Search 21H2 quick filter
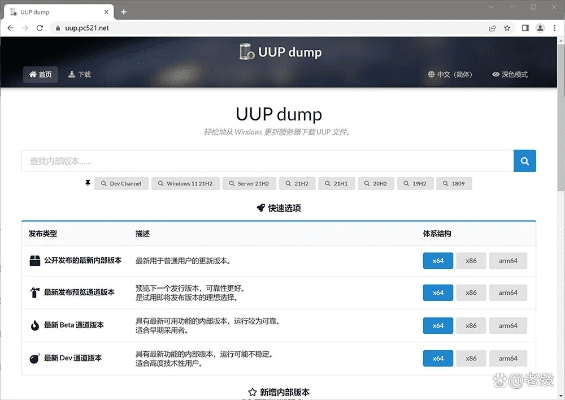 click(x=297, y=183)
